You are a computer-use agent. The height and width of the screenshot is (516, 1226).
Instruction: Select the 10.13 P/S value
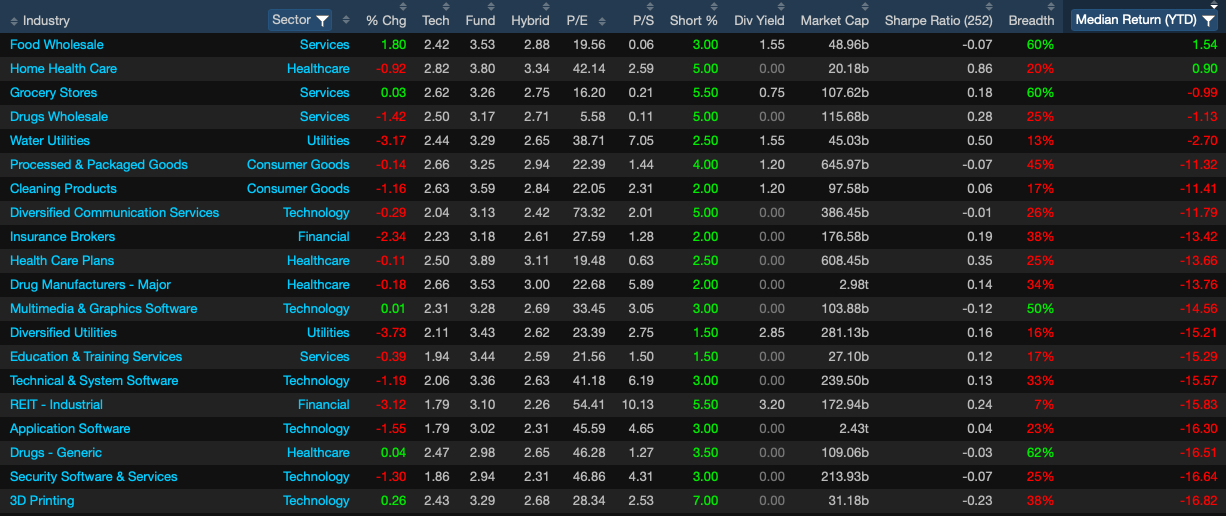pos(637,405)
